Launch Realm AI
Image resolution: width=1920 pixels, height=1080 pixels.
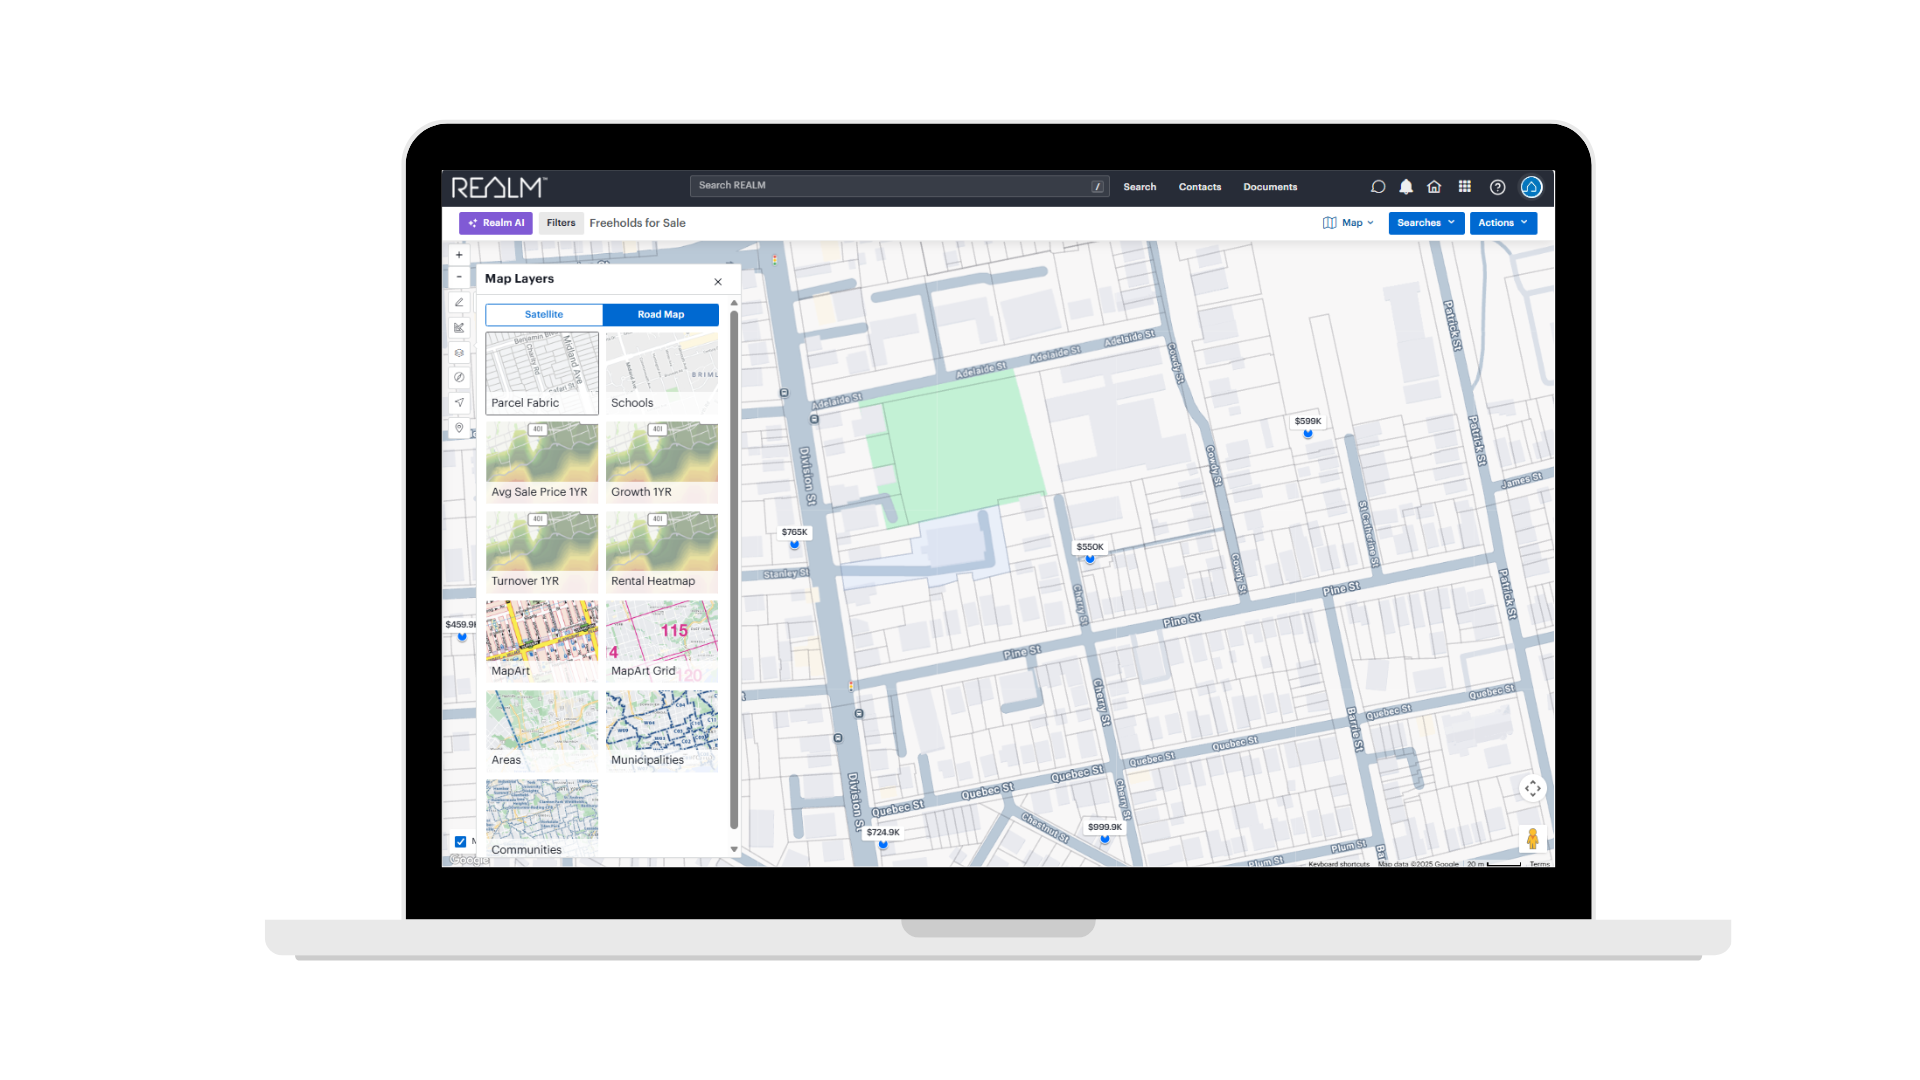495,222
